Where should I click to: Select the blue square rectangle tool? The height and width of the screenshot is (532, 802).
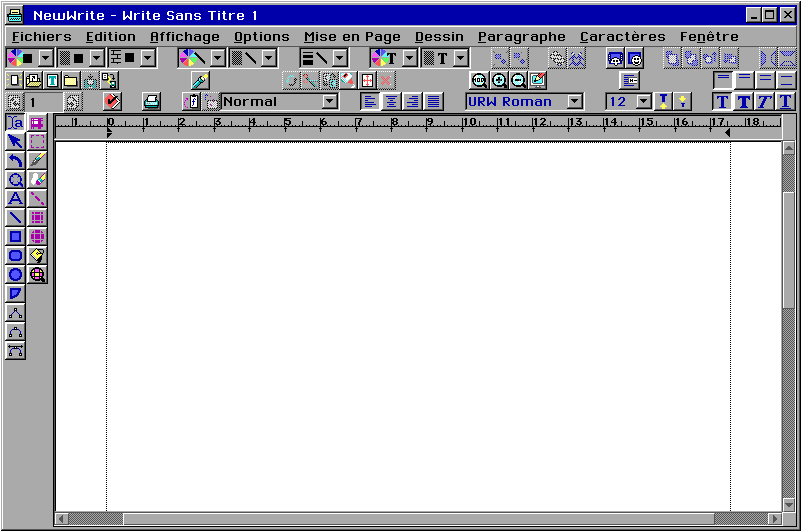[x=15, y=236]
